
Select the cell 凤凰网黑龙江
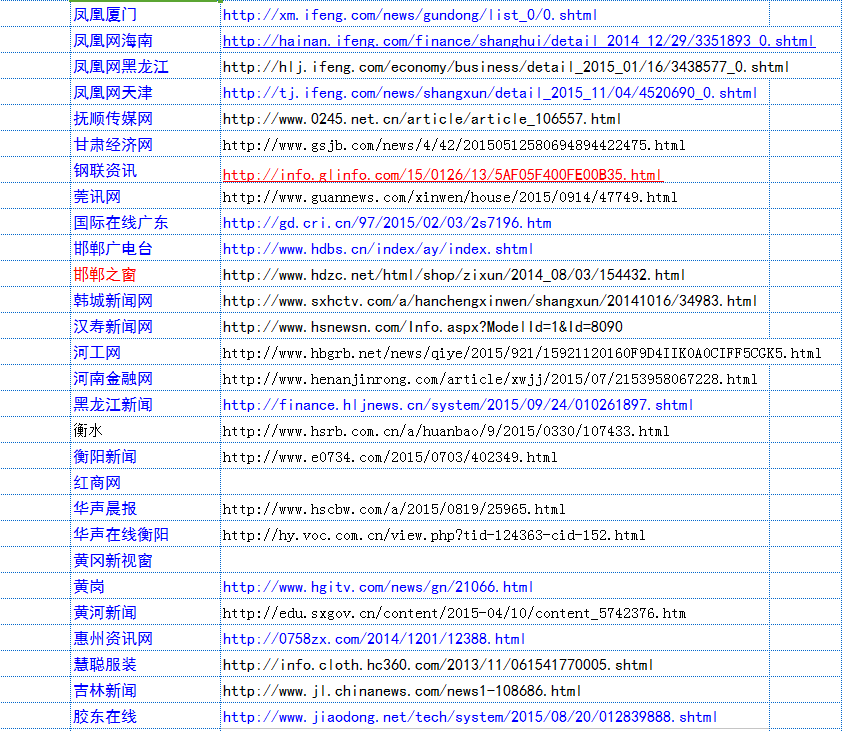coord(146,66)
